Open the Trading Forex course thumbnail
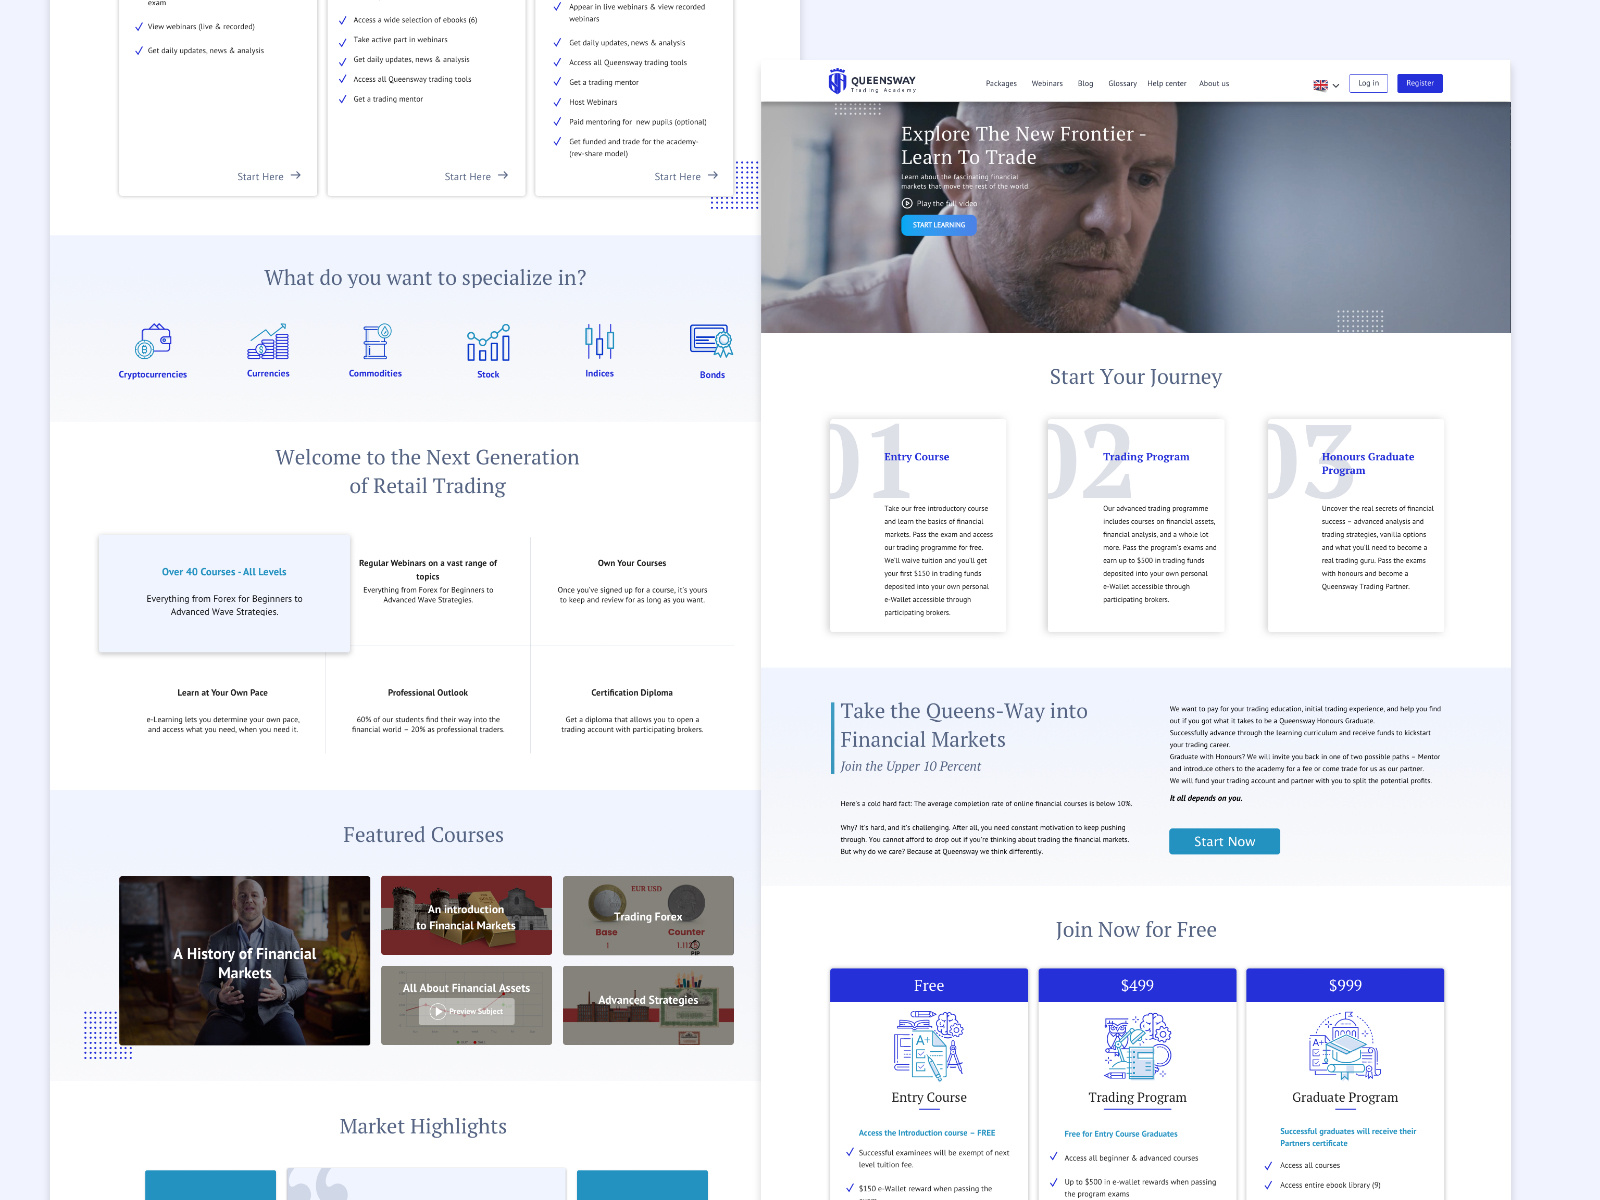1600x1200 pixels. (x=648, y=915)
